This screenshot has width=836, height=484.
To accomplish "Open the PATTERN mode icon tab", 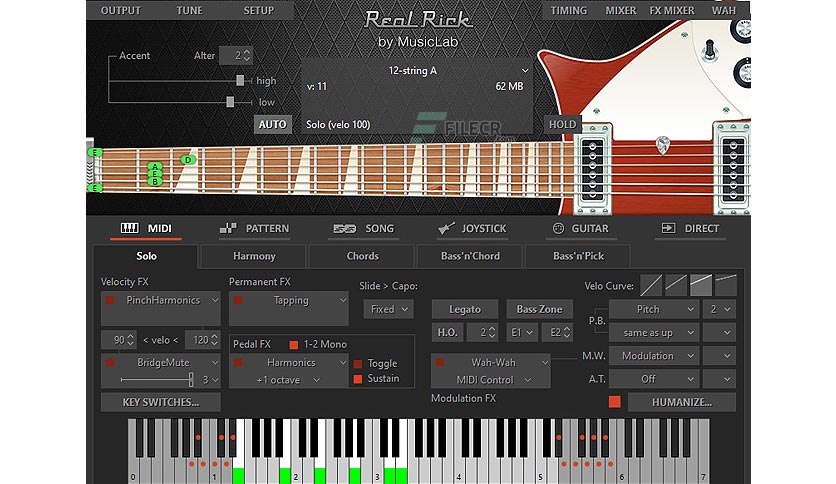I will [254, 229].
